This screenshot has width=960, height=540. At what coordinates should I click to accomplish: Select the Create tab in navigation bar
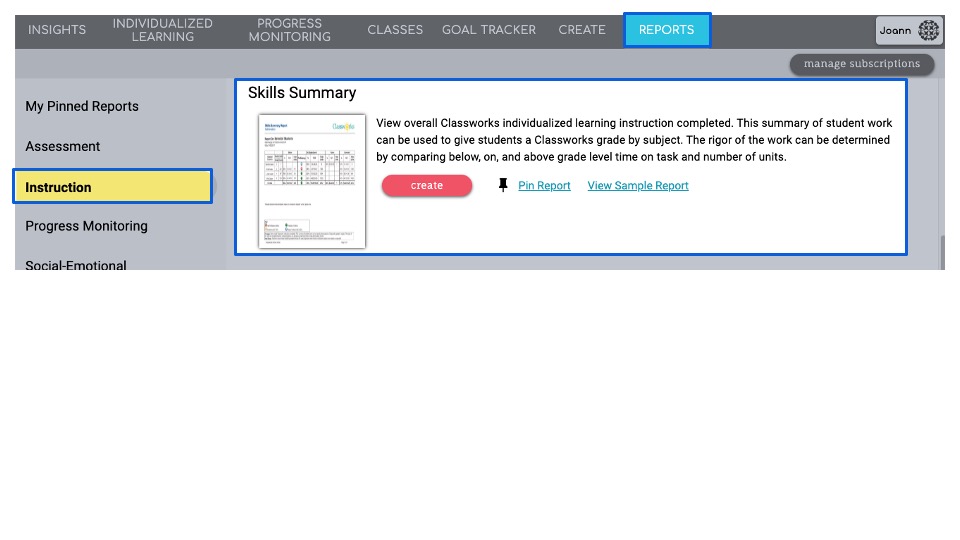(582, 30)
